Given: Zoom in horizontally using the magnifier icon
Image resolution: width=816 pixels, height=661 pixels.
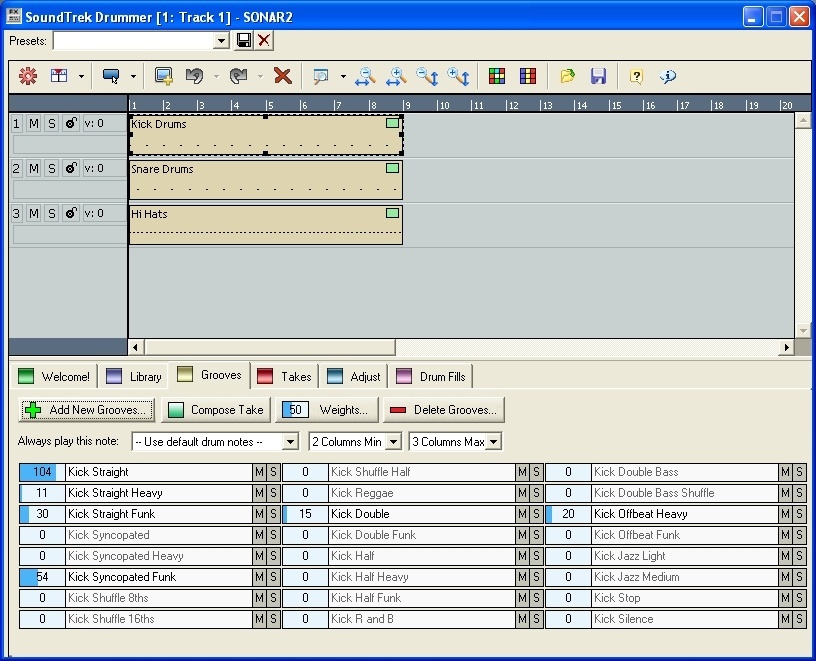Looking at the screenshot, I should 399,76.
